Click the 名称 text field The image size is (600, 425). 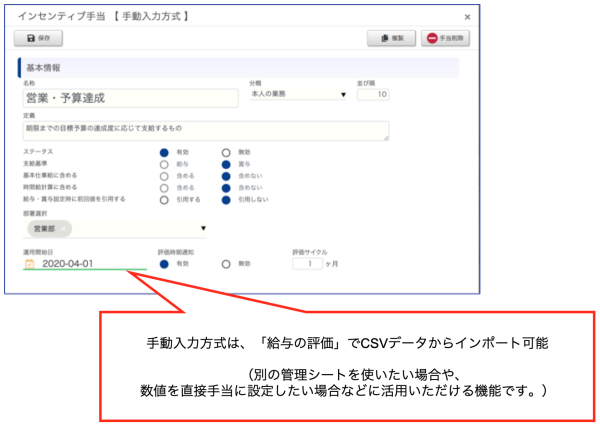click(x=130, y=98)
